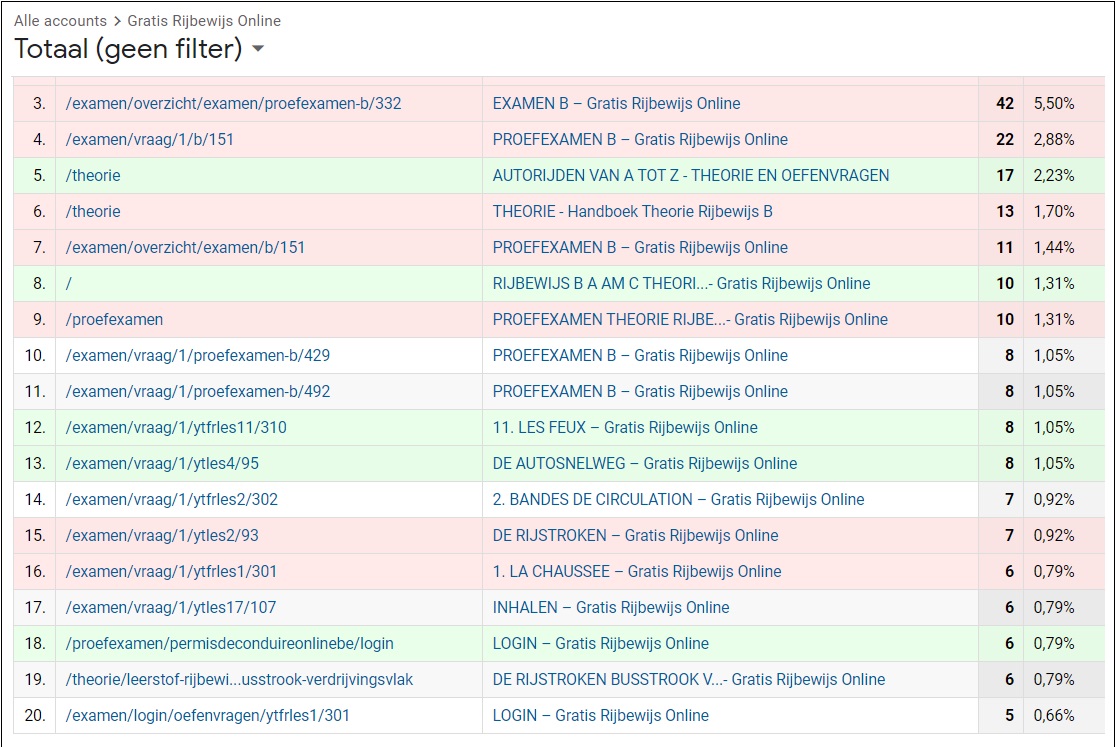Screen dimensions: 1116x747
Task: Click the row number 3.
Action: click(x=39, y=103)
